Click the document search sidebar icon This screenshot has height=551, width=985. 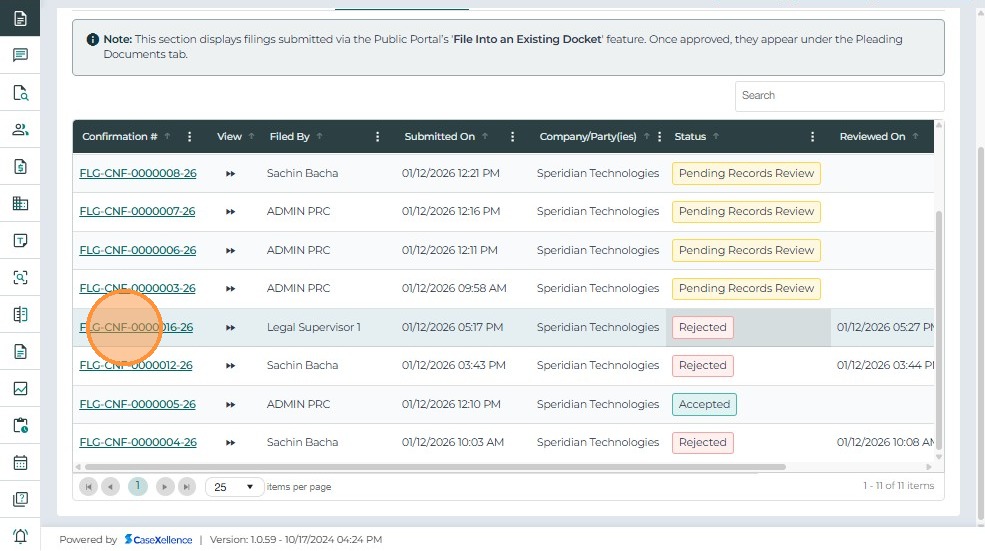(20, 93)
